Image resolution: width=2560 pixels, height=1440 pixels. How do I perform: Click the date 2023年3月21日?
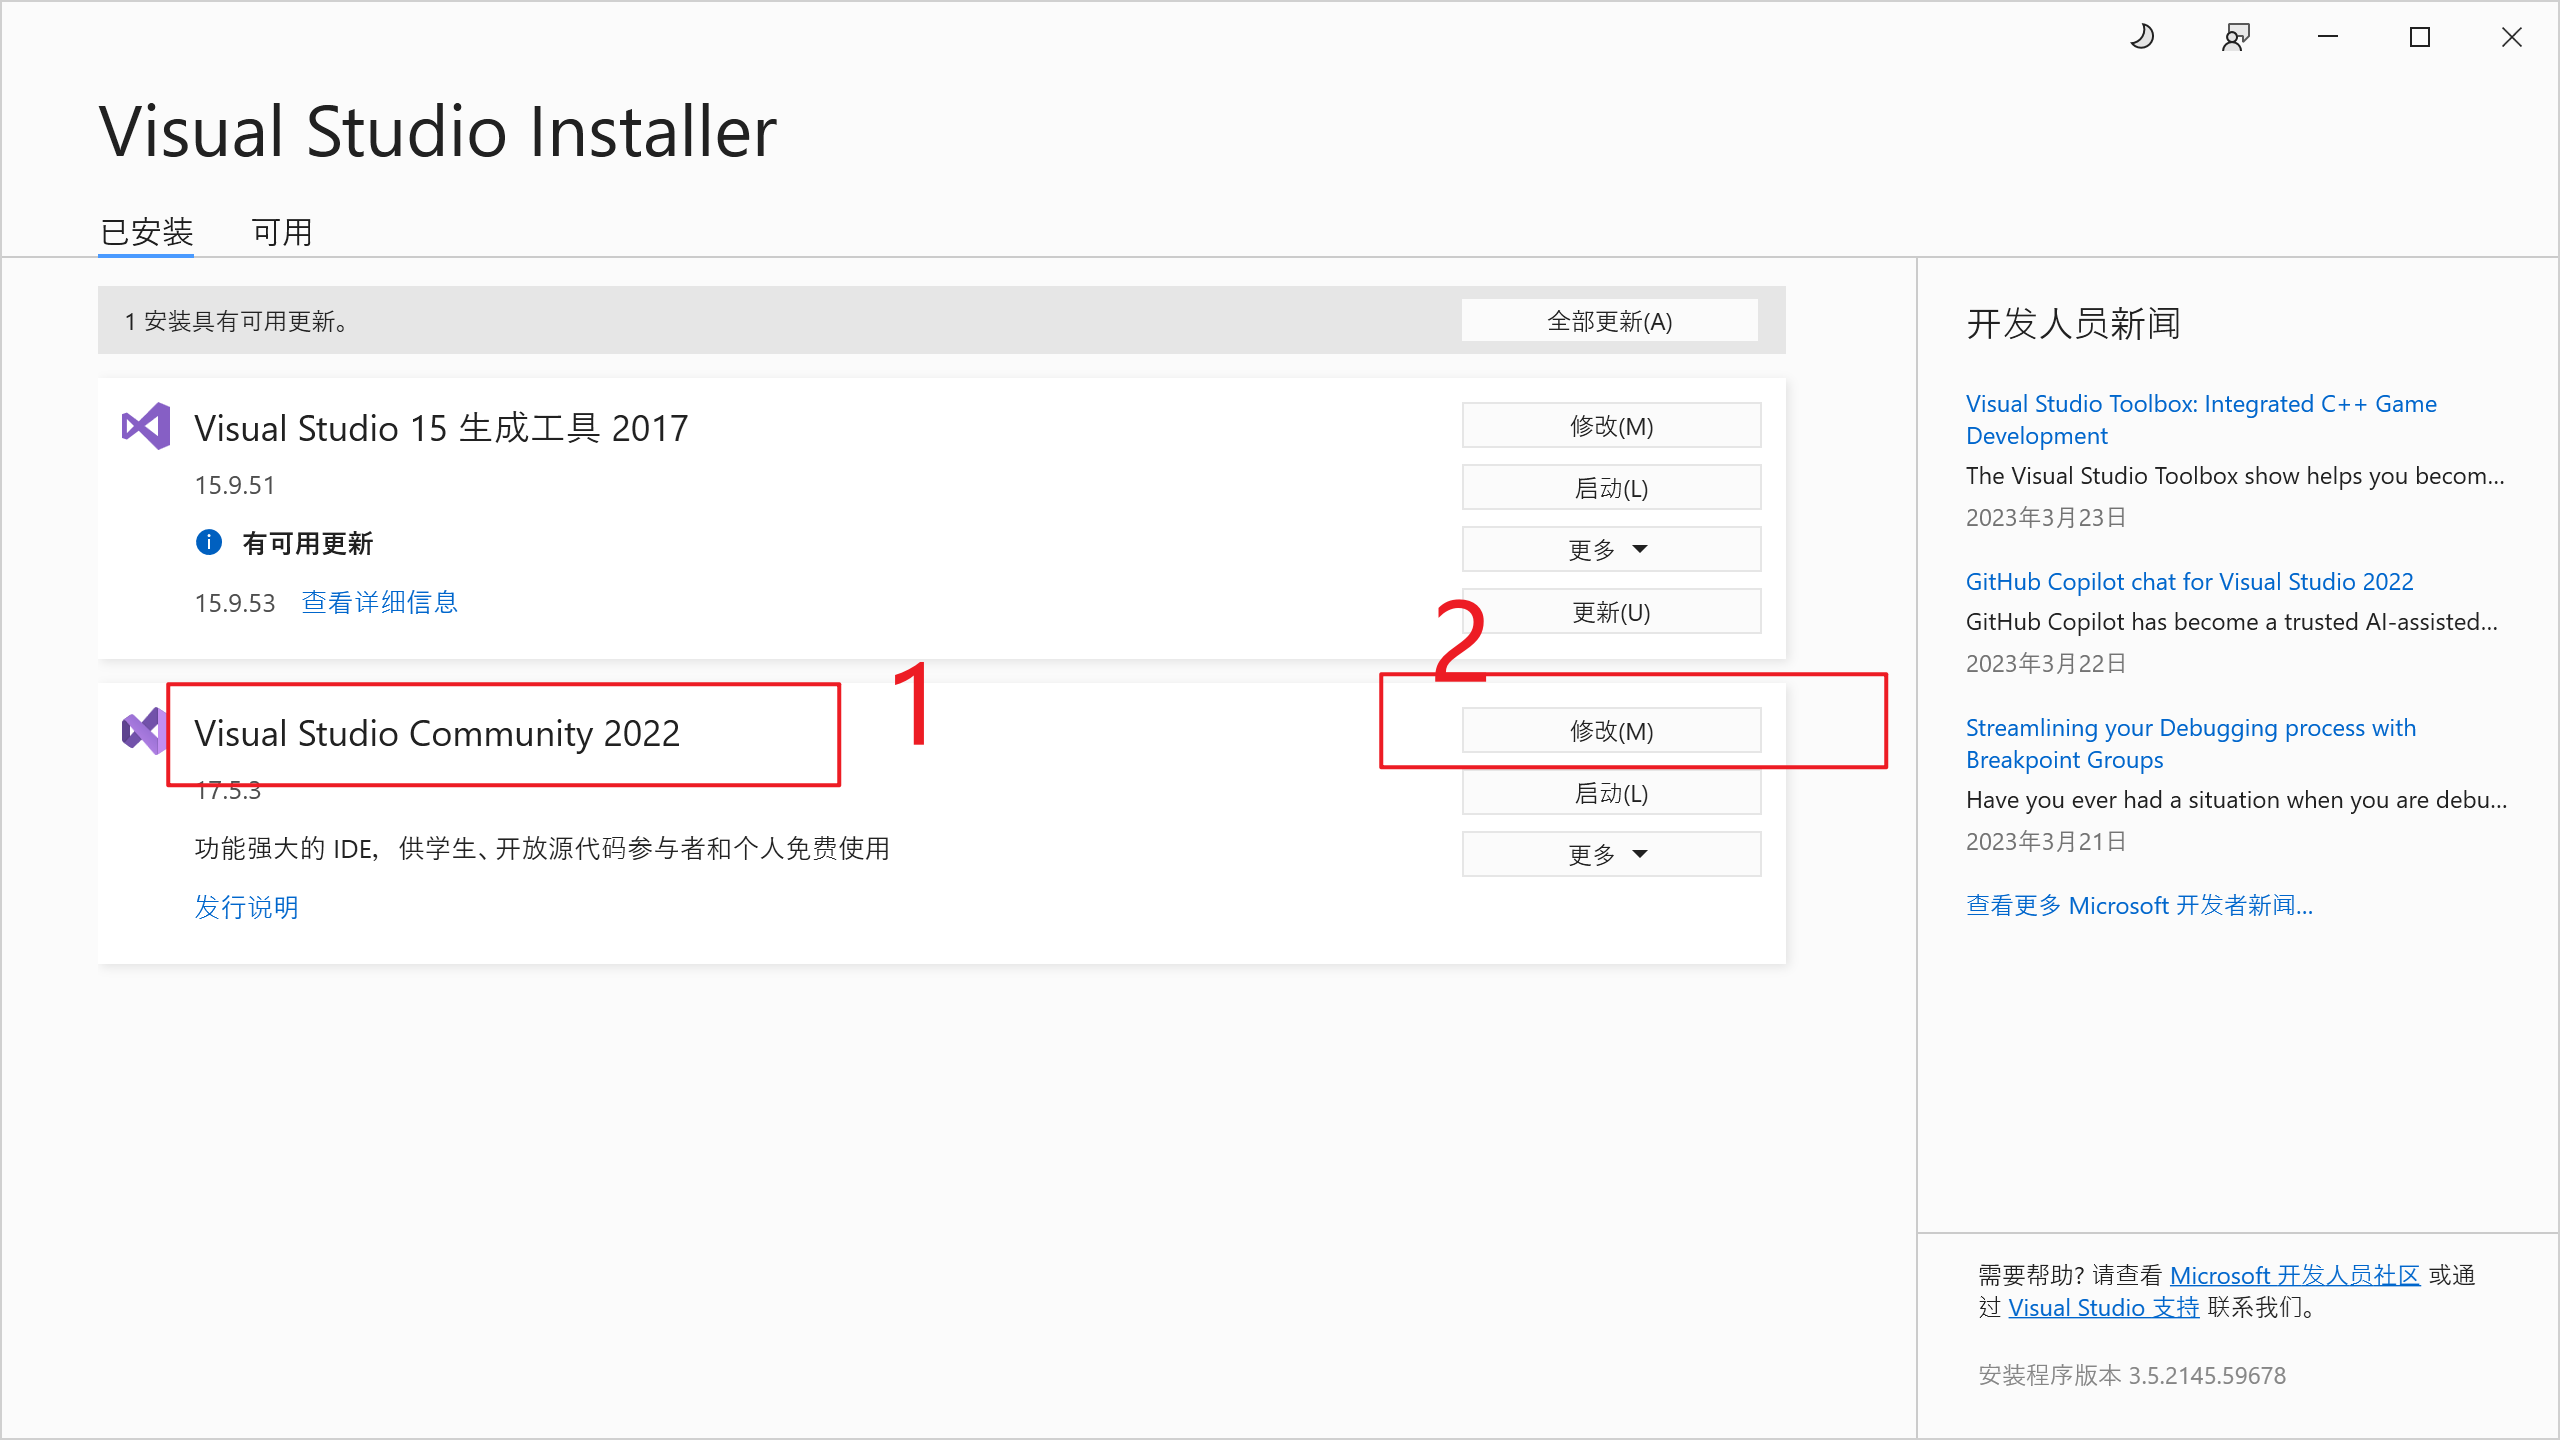tap(2046, 842)
